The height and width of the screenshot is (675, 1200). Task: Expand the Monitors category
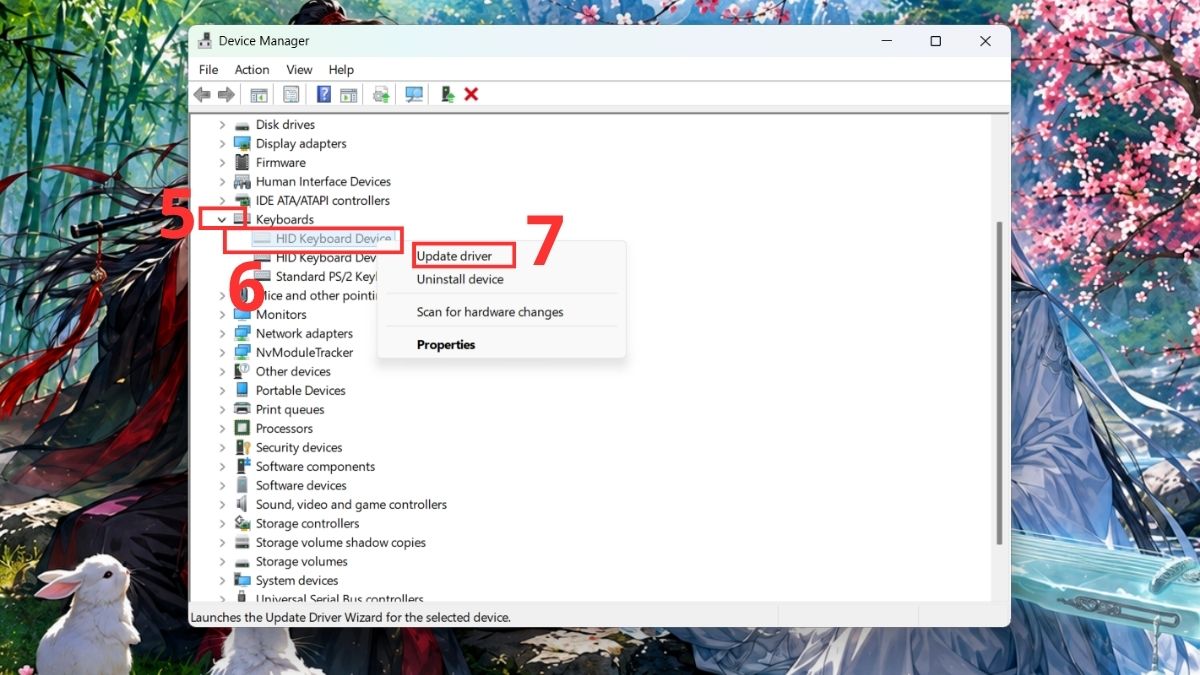223,314
